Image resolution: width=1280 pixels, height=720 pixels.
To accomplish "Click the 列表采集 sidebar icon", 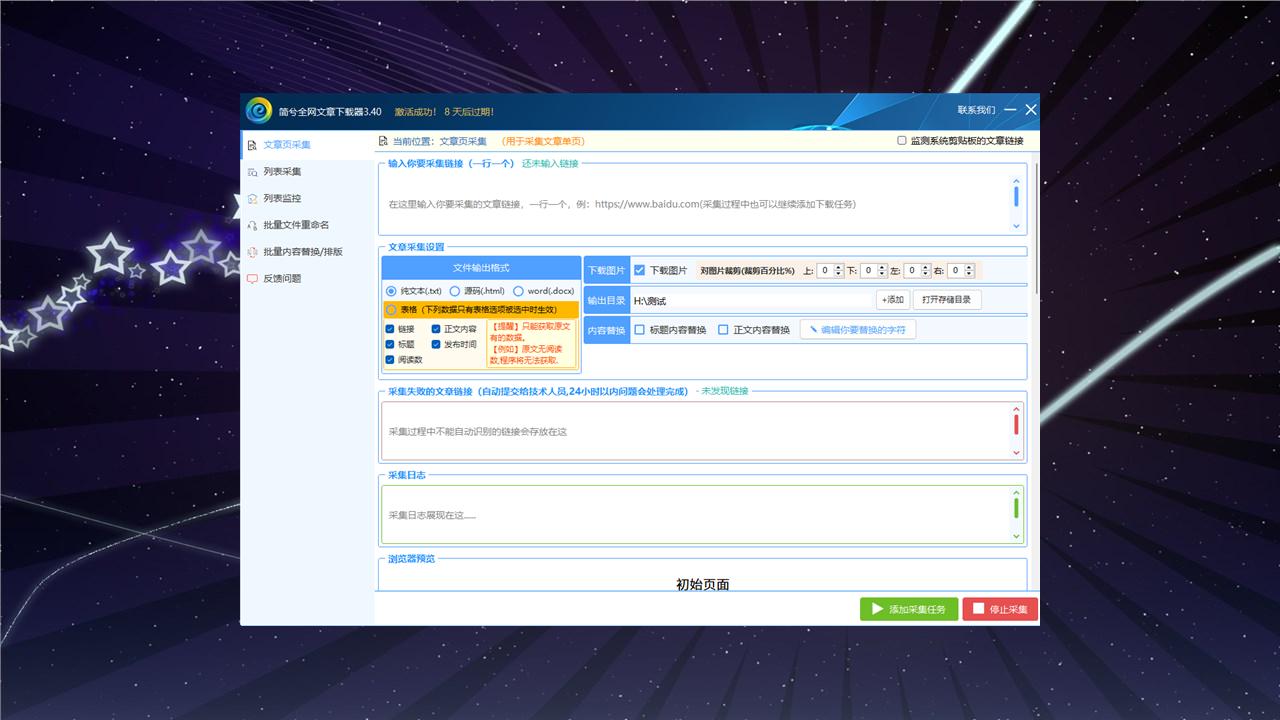I will 252,172.
